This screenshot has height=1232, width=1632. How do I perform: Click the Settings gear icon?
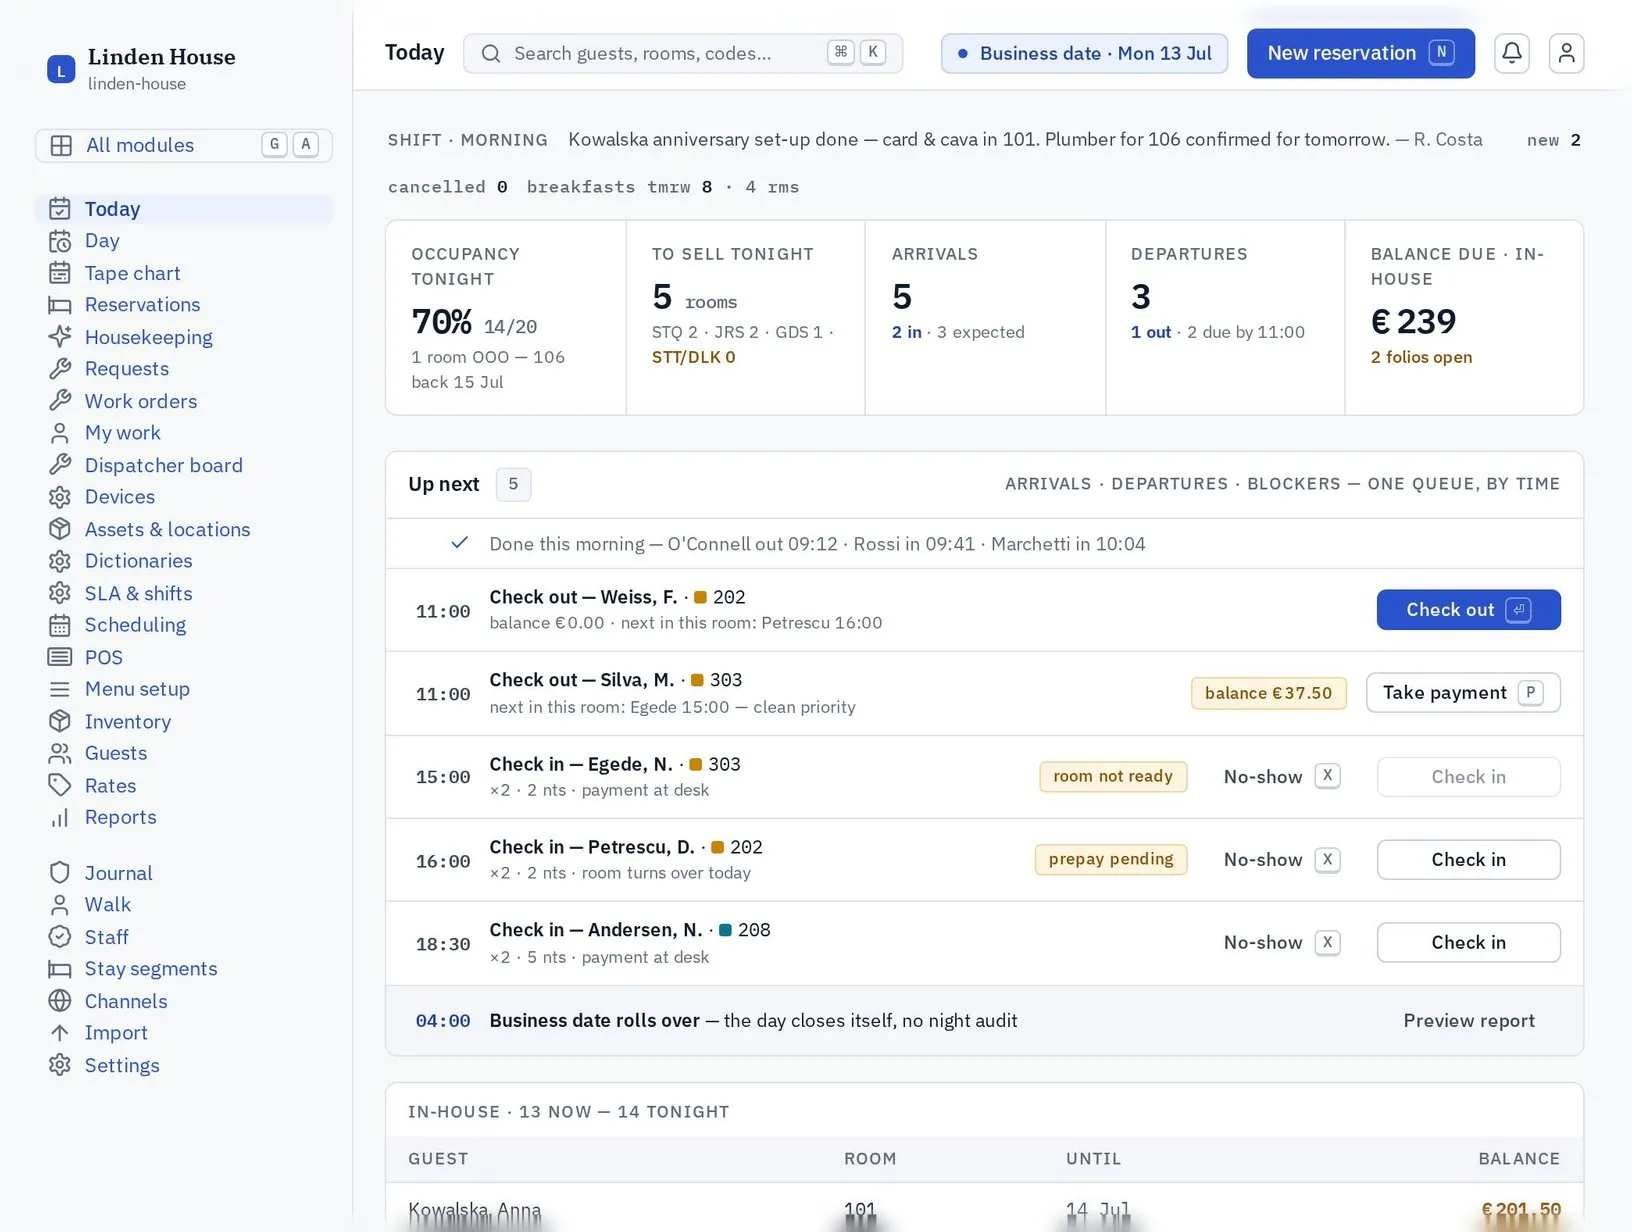pos(60,1065)
